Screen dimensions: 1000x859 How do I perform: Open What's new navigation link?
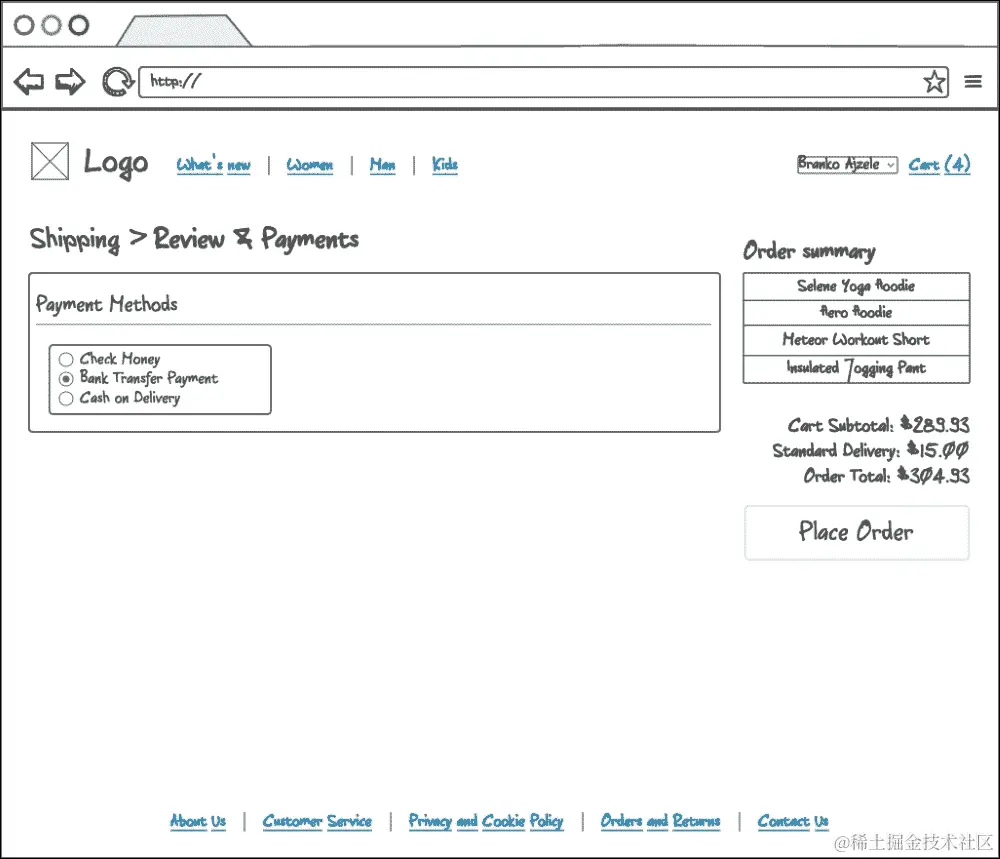213,165
